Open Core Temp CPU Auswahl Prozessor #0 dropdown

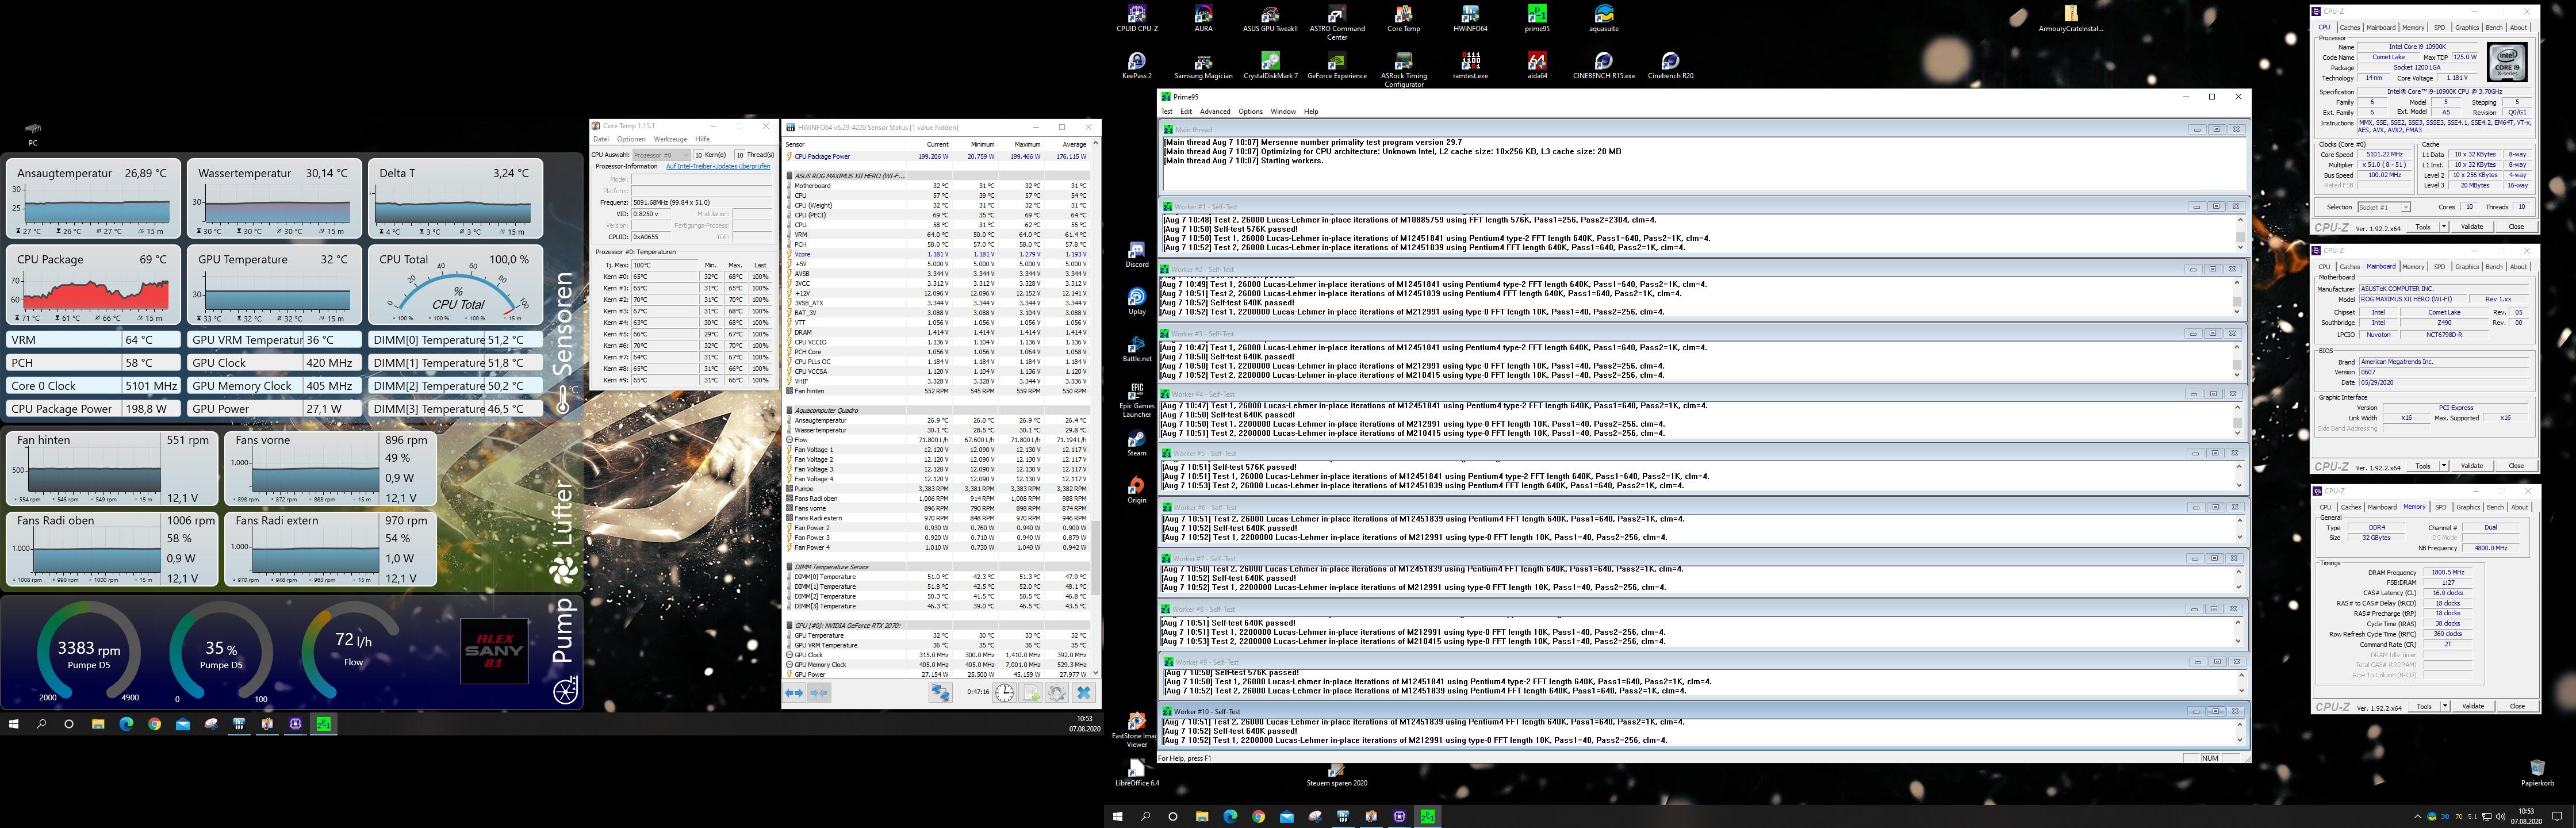[x=662, y=155]
